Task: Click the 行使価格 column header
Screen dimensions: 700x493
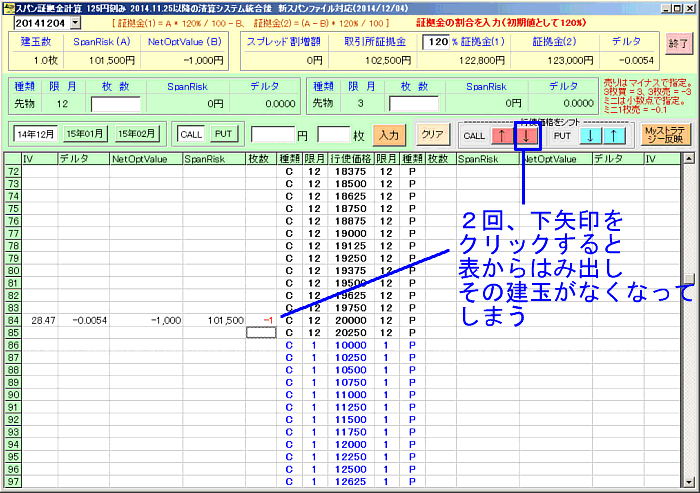Action: [x=351, y=159]
